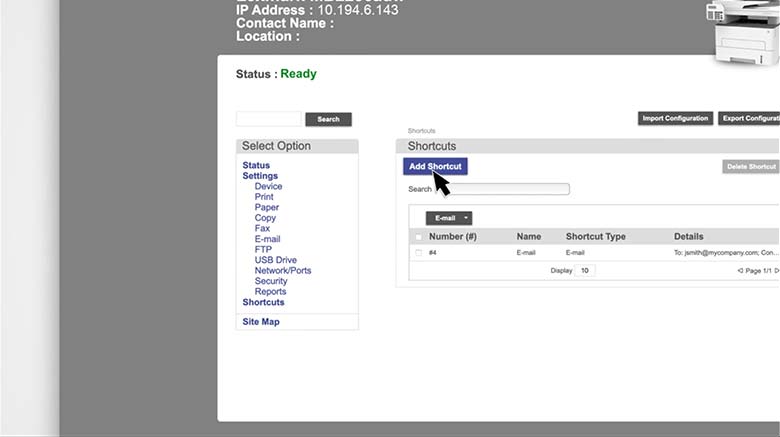Open the Settings section link
This screenshot has height=437, width=780.
[x=260, y=176]
